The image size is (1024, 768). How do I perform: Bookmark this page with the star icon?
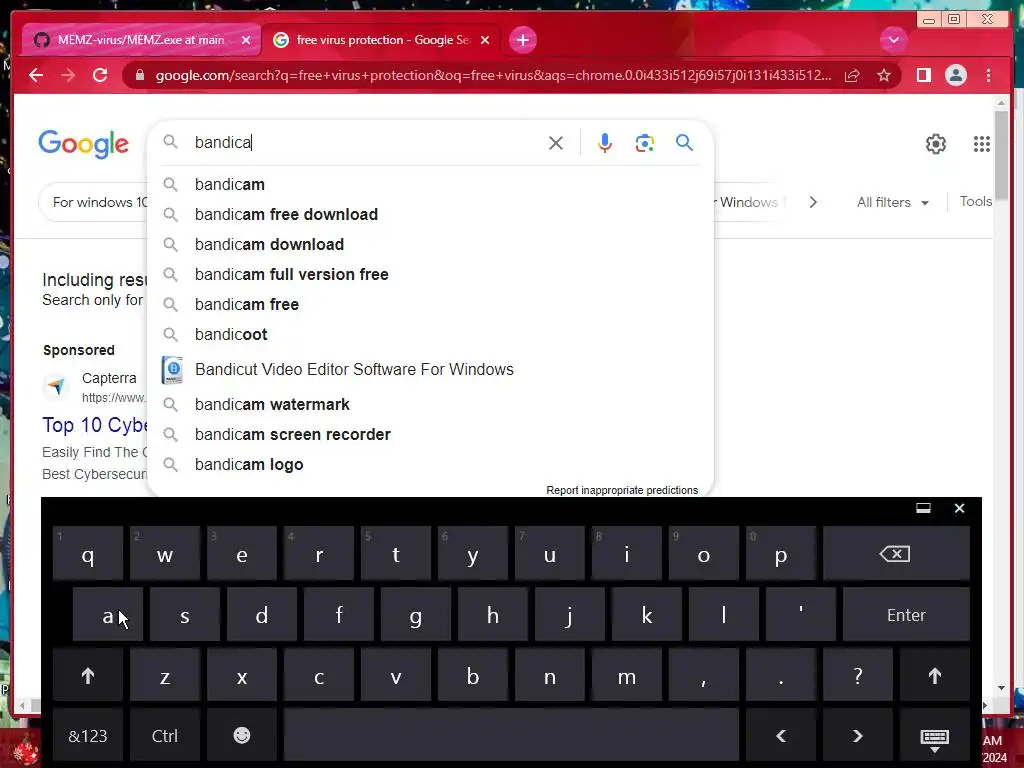(x=884, y=76)
